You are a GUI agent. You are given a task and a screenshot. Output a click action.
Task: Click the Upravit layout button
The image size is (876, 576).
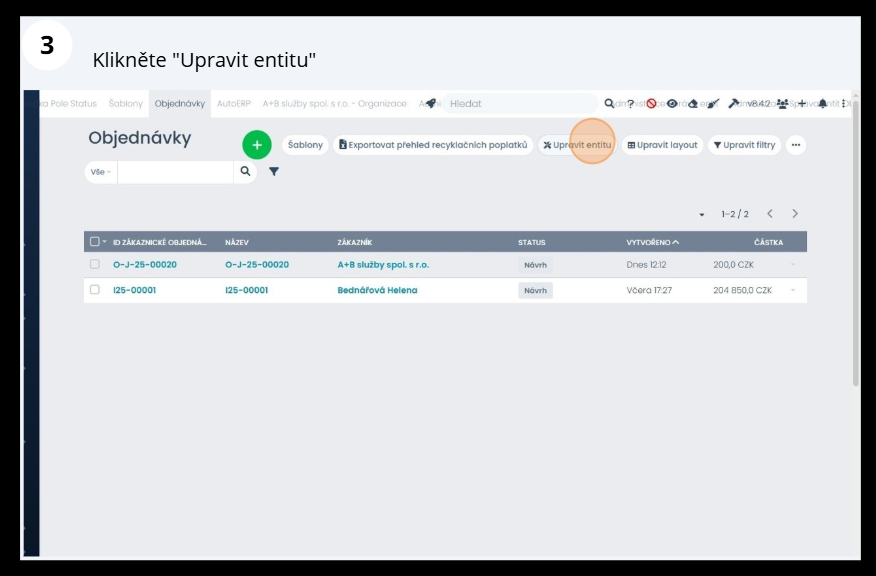pos(663,145)
